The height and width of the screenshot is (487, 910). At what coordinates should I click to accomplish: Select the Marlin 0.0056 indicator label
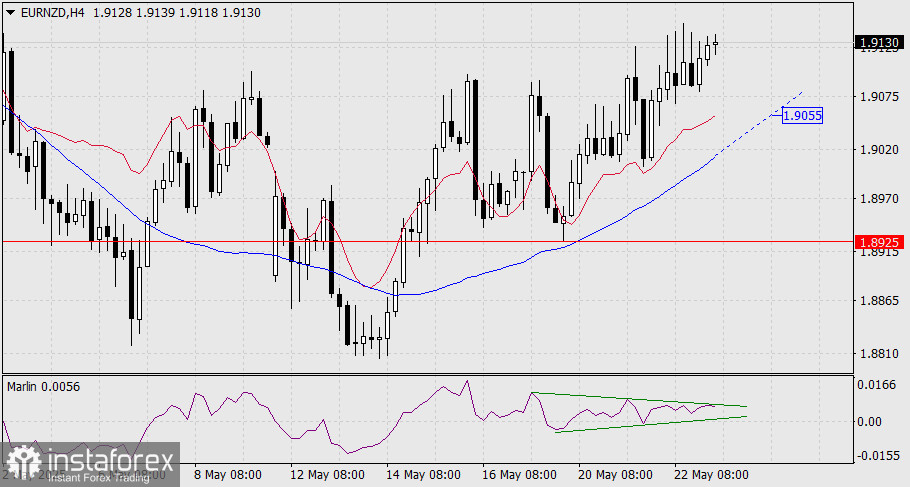tap(44, 387)
